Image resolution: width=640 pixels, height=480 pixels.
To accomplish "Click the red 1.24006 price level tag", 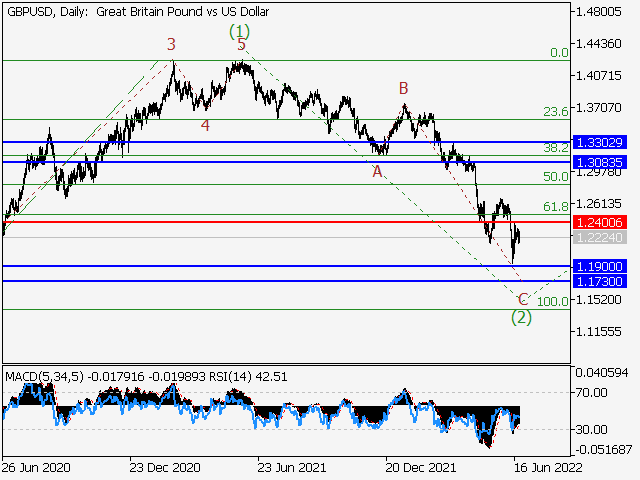I will (x=599, y=222).
